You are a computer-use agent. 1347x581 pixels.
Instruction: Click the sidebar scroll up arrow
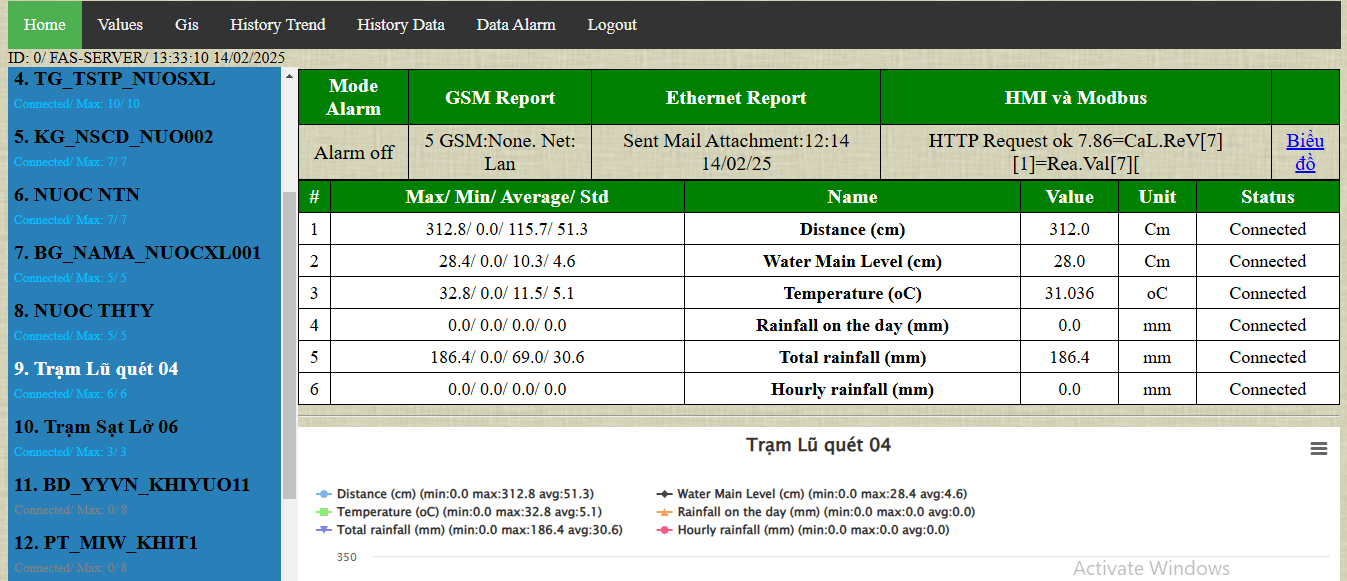290,76
